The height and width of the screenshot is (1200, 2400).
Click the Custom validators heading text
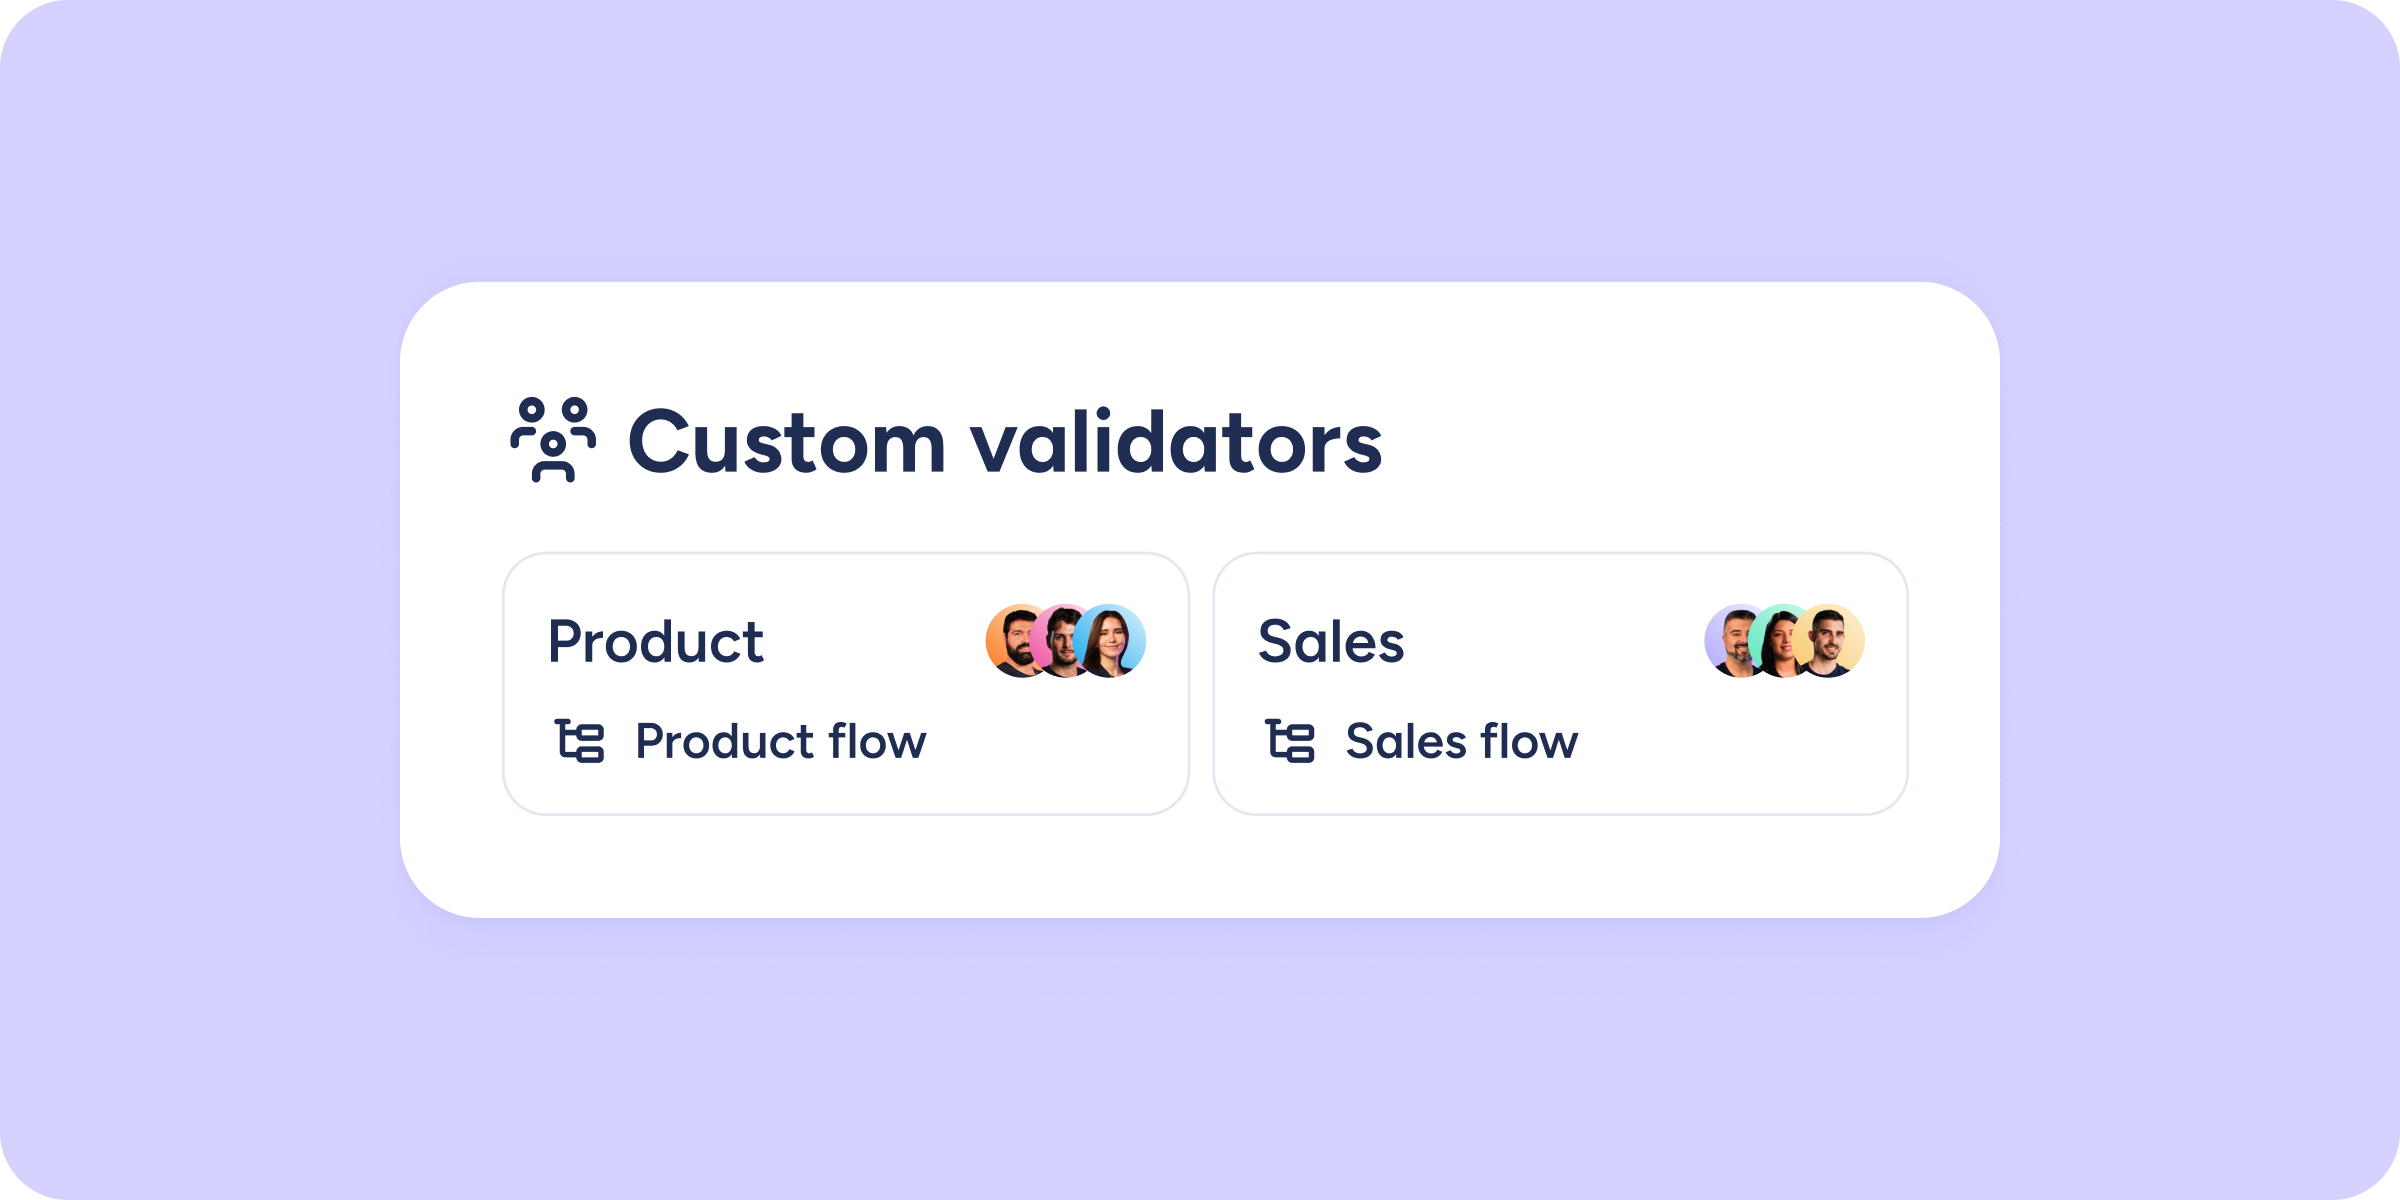[x=1004, y=442]
